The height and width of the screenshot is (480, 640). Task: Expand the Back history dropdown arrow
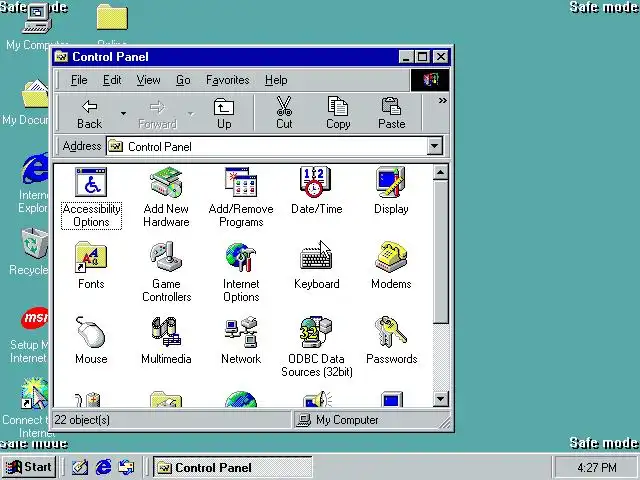pos(123,114)
